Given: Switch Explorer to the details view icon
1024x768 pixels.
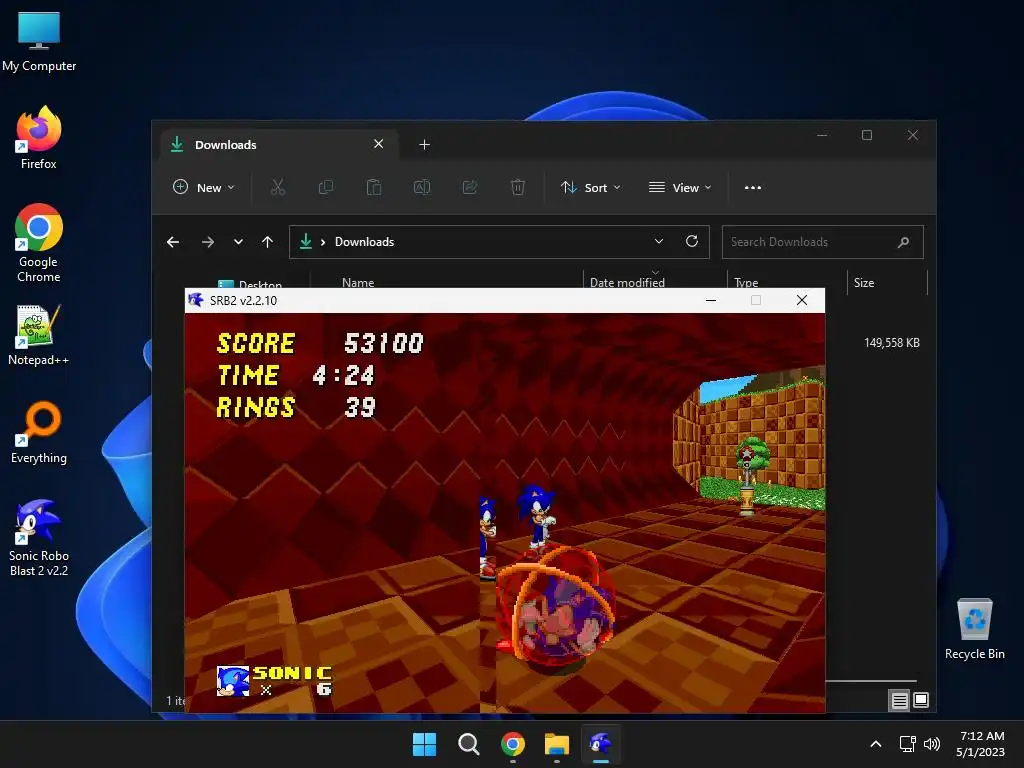Looking at the screenshot, I should tap(899, 701).
